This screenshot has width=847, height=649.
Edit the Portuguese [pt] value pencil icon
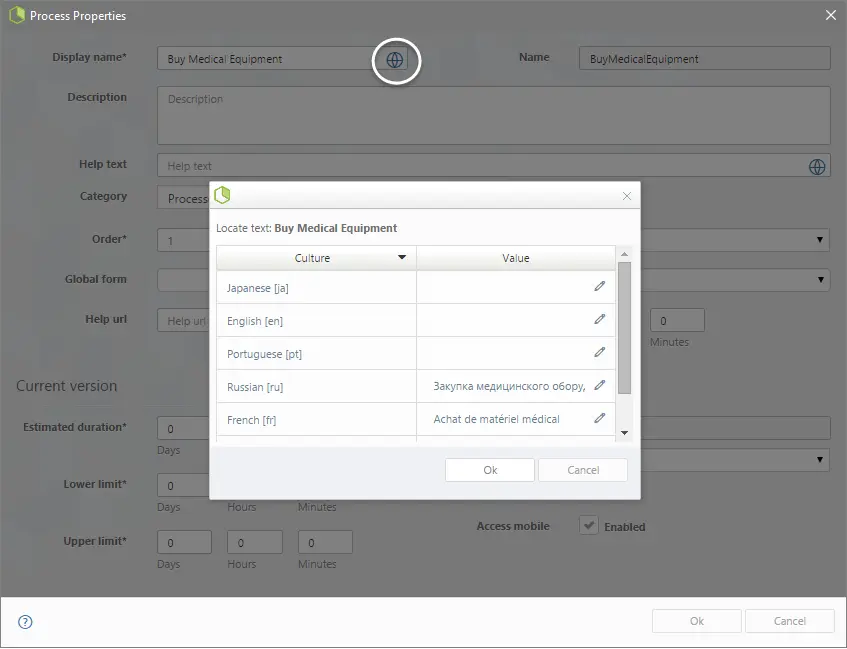coord(600,352)
